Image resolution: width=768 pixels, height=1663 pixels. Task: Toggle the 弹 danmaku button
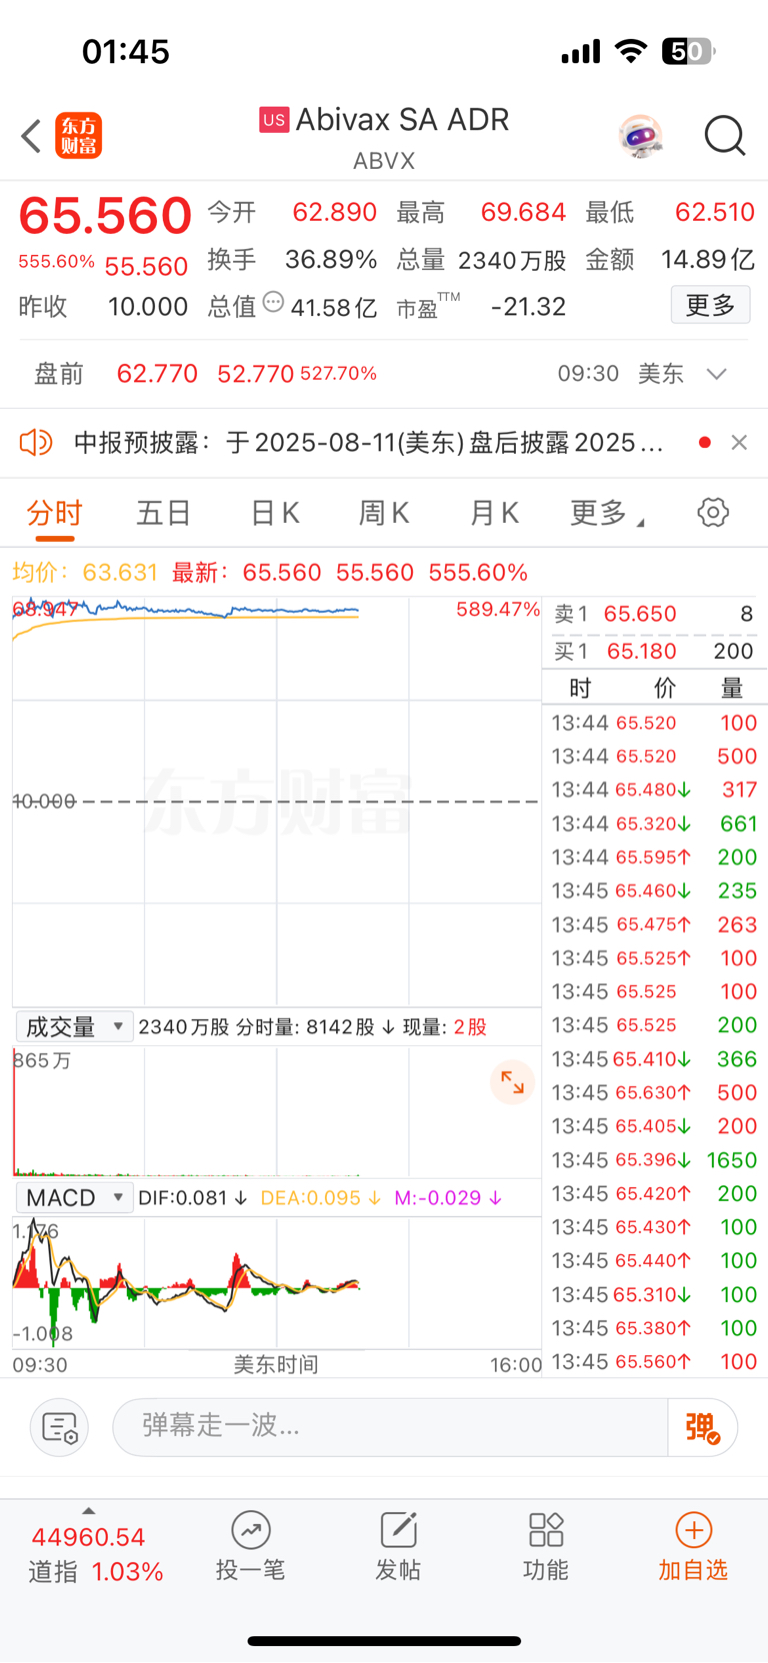[x=702, y=1427]
